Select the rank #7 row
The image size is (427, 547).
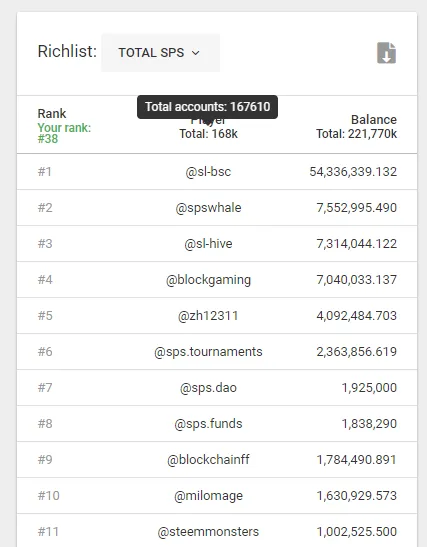[x=217, y=388]
